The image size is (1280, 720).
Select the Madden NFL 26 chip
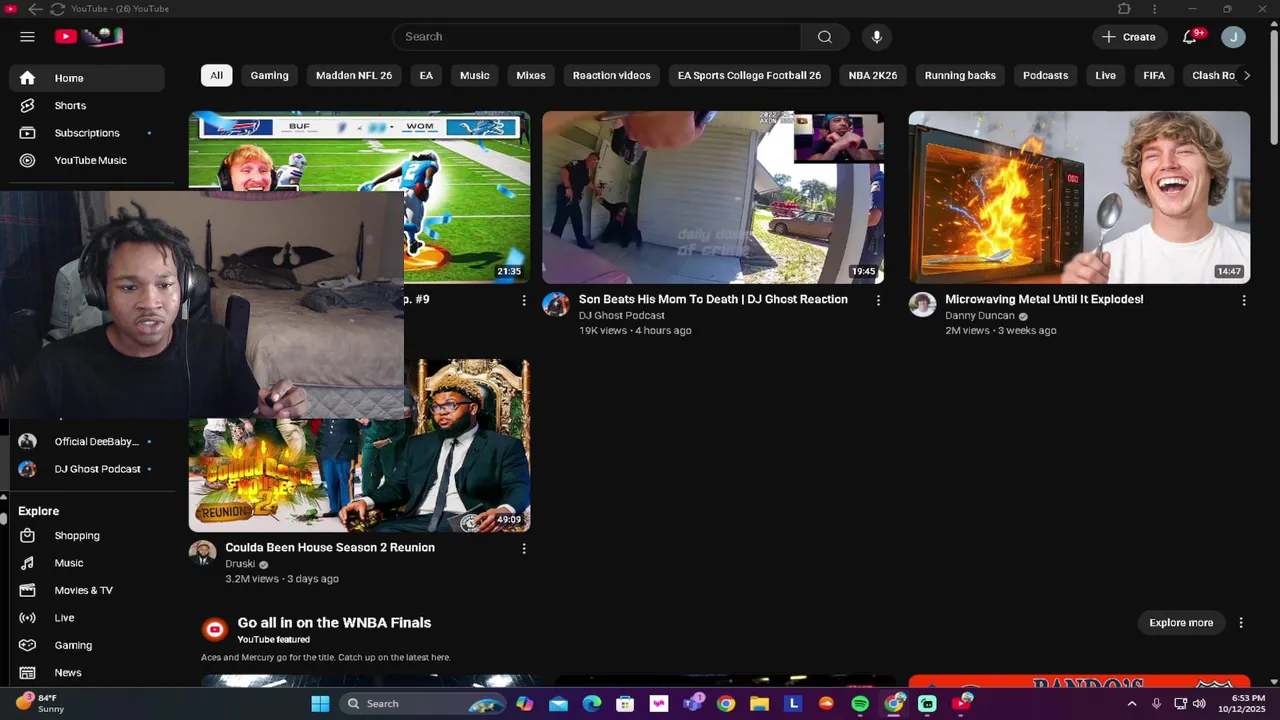(354, 75)
